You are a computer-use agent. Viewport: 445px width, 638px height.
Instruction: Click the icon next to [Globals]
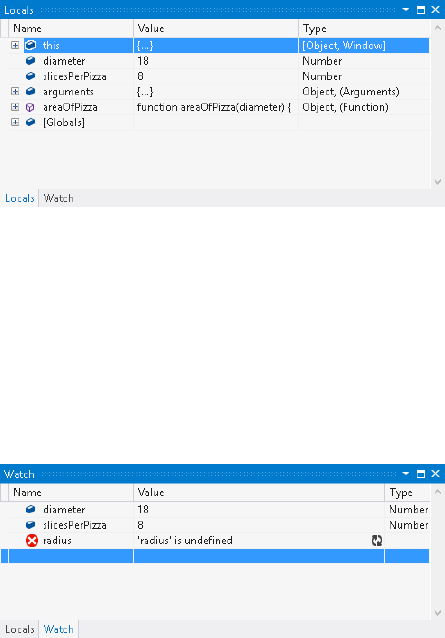pos(31,122)
